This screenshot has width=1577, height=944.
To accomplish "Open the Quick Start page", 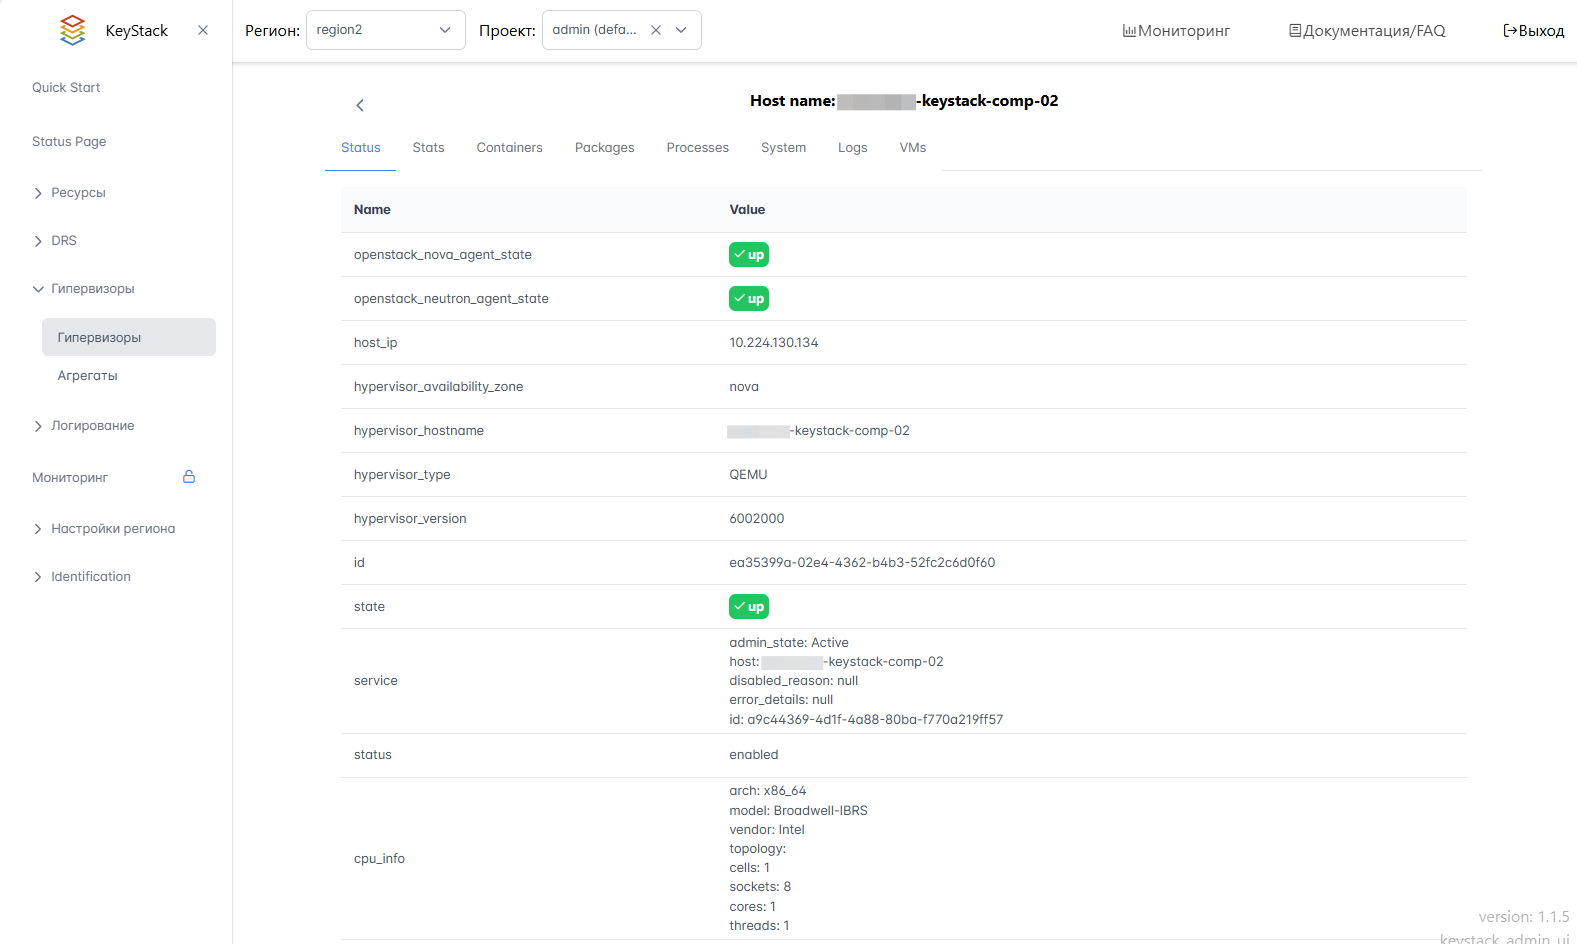I will pos(66,88).
